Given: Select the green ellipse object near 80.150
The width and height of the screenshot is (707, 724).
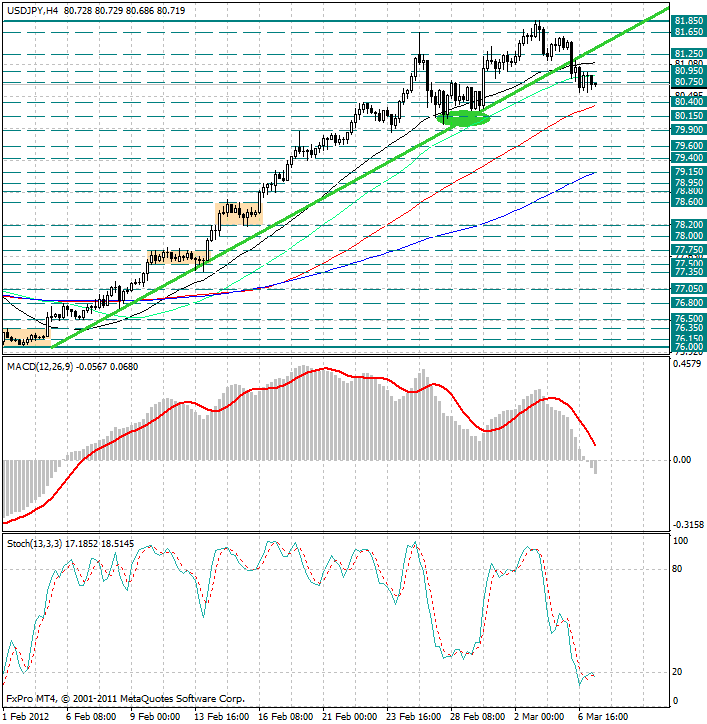Looking at the screenshot, I should coord(463,119).
